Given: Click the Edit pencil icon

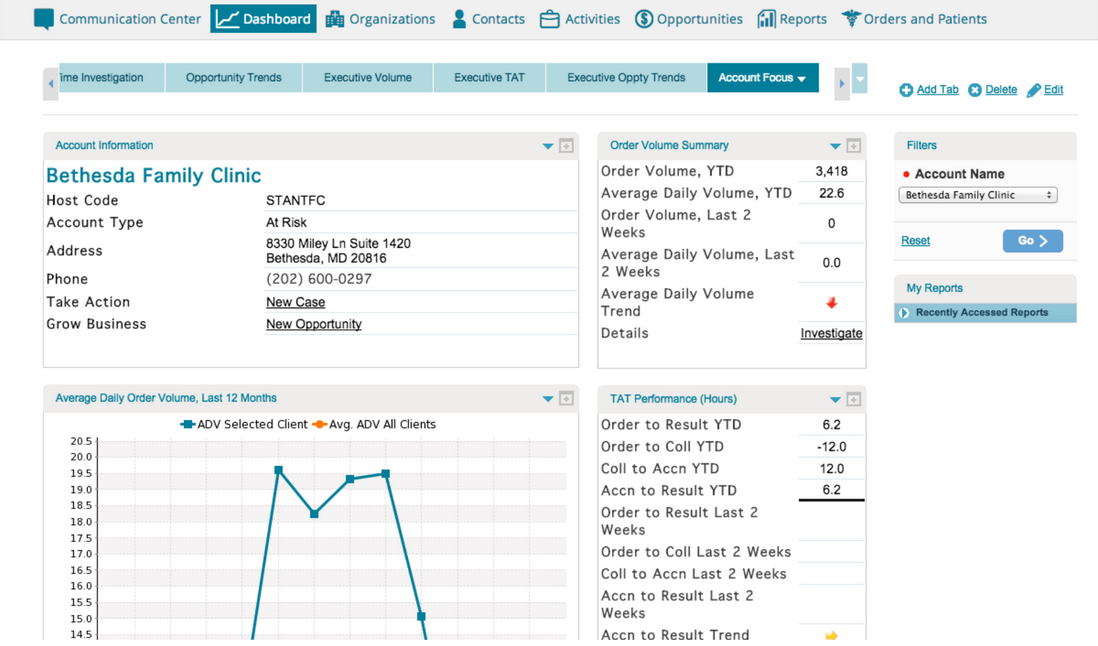Looking at the screenshot, I should click(1034, 90).
